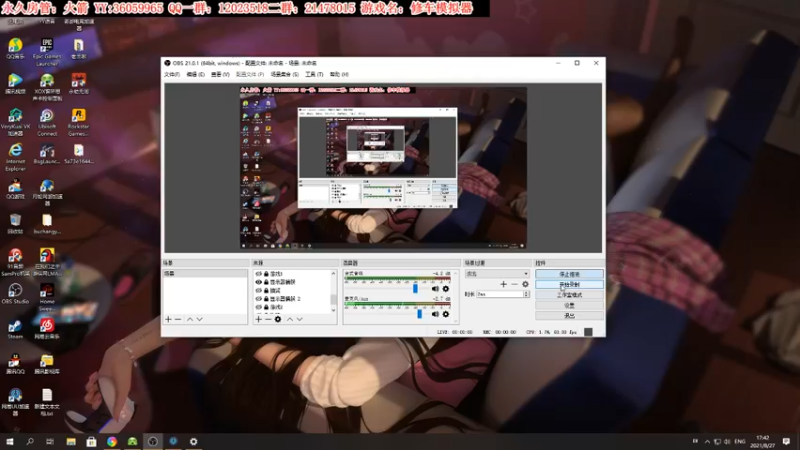Open the 配置文件(P) Profile menu
Screen dimensions: 800x450
tap(249, 74)
